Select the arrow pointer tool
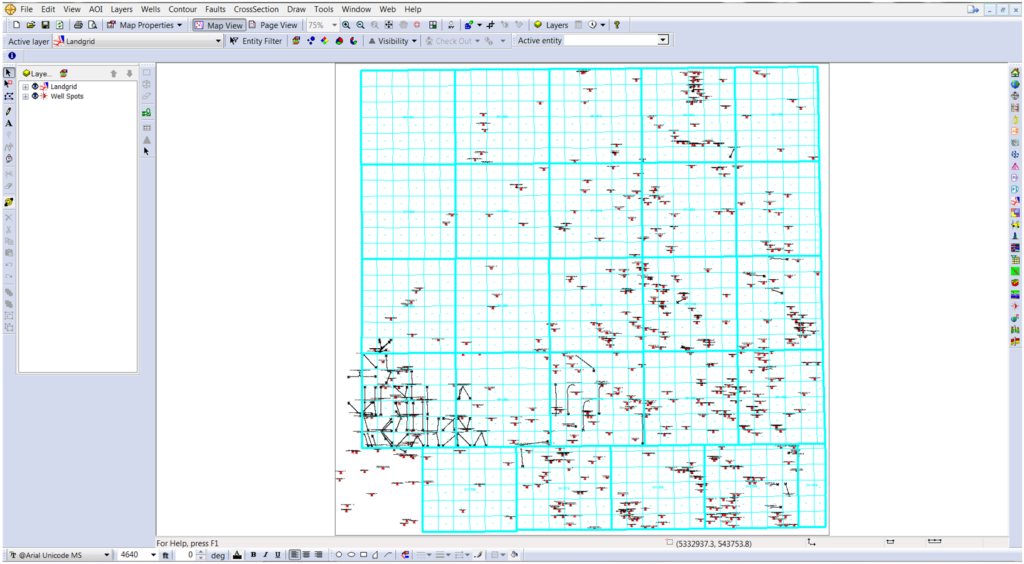The height and width of the screenshot is (564, 1024). point(9,73)
